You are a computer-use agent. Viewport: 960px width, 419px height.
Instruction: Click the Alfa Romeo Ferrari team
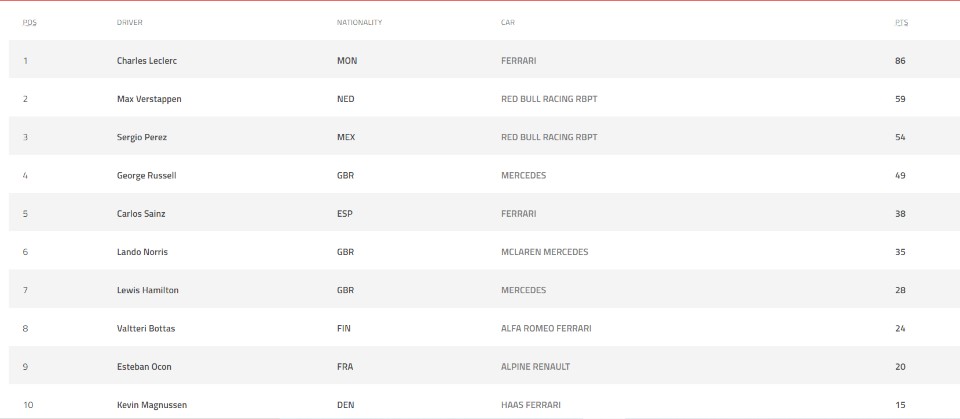[x=550, y=328]
